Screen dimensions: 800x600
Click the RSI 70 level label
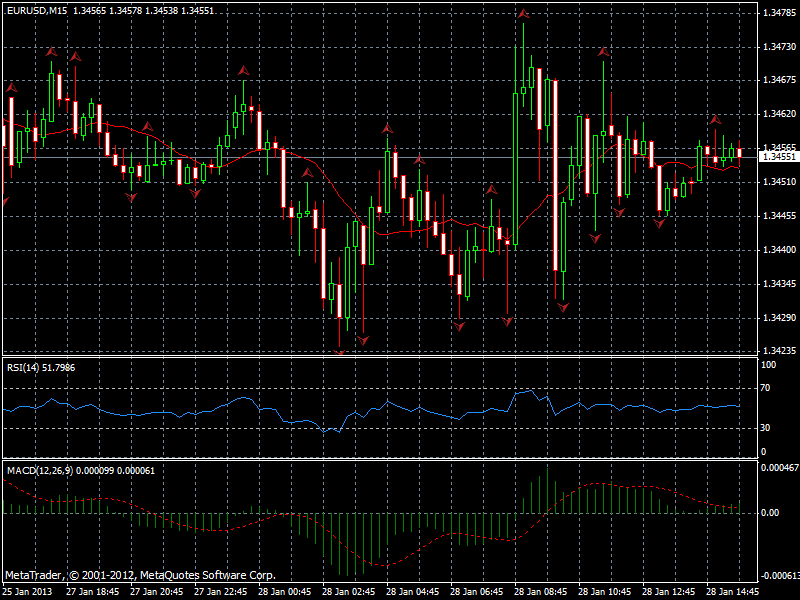pyautogui.click(x=767, y=386)
